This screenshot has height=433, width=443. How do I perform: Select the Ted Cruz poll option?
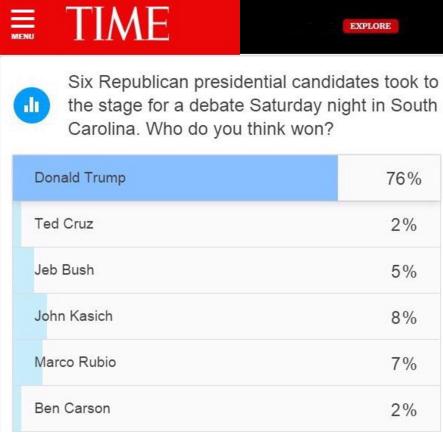pos(227,224)
